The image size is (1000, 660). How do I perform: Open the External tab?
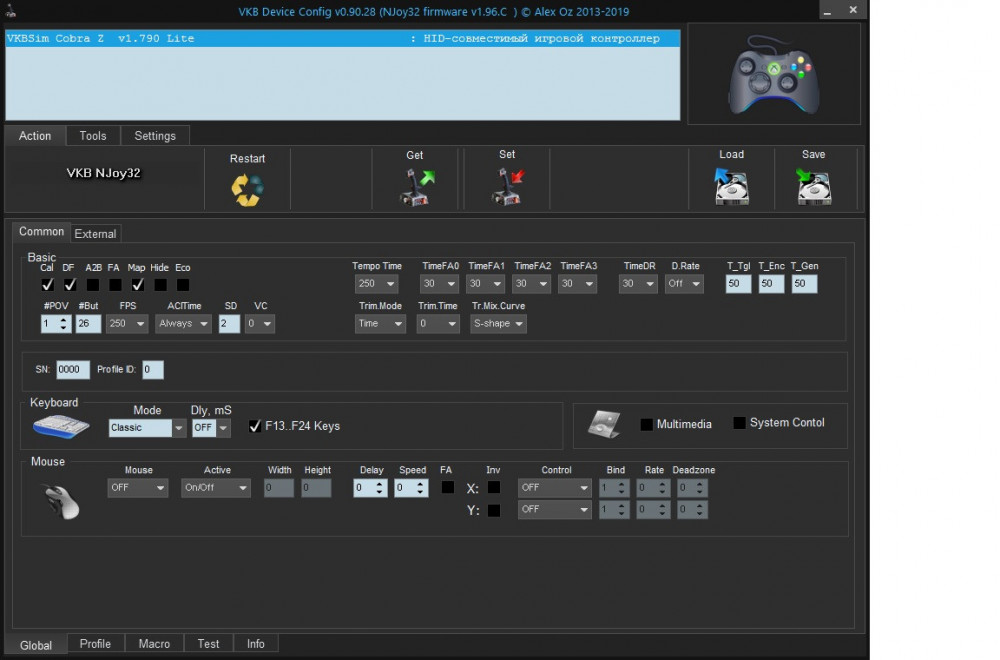point(96,234)
